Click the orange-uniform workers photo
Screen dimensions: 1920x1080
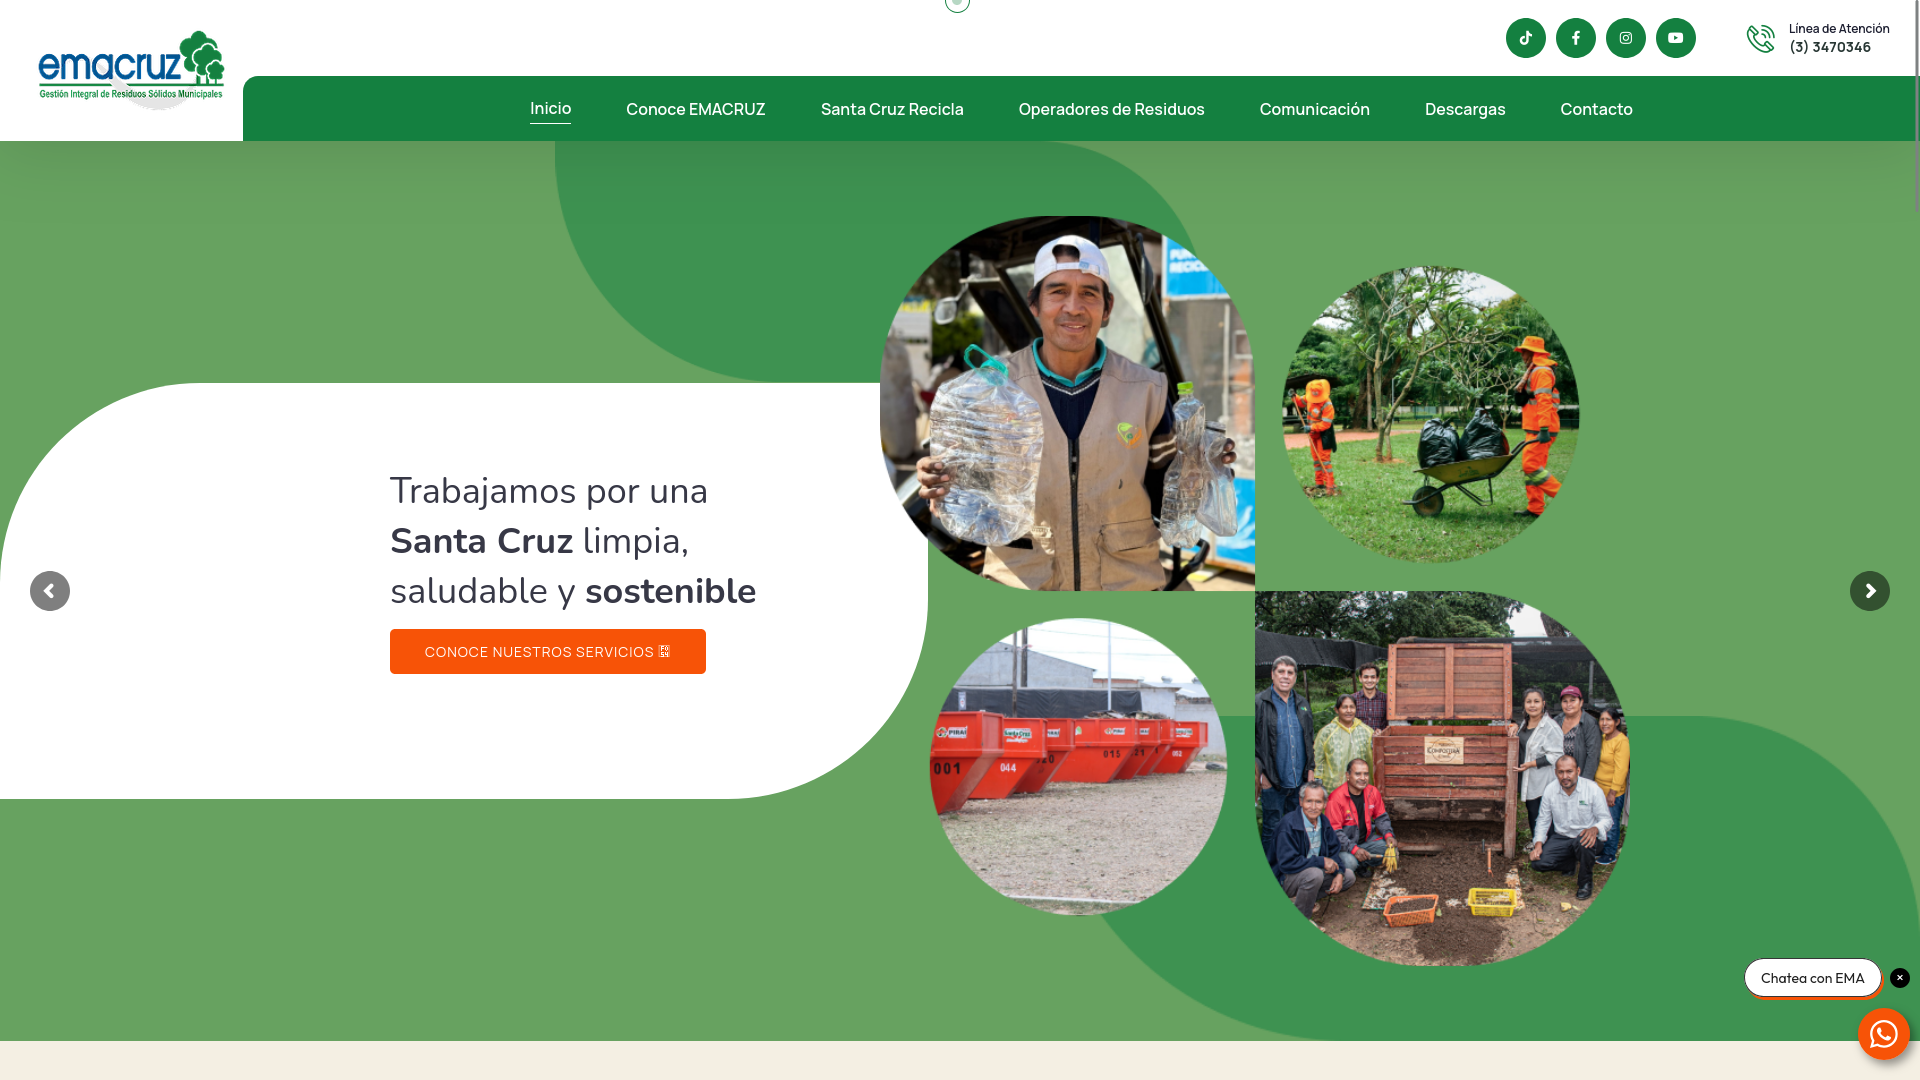(1430, 413)
